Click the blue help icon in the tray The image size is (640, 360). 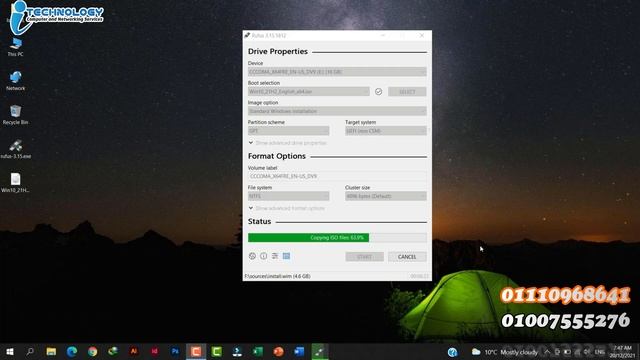click(x=452, y=352)
